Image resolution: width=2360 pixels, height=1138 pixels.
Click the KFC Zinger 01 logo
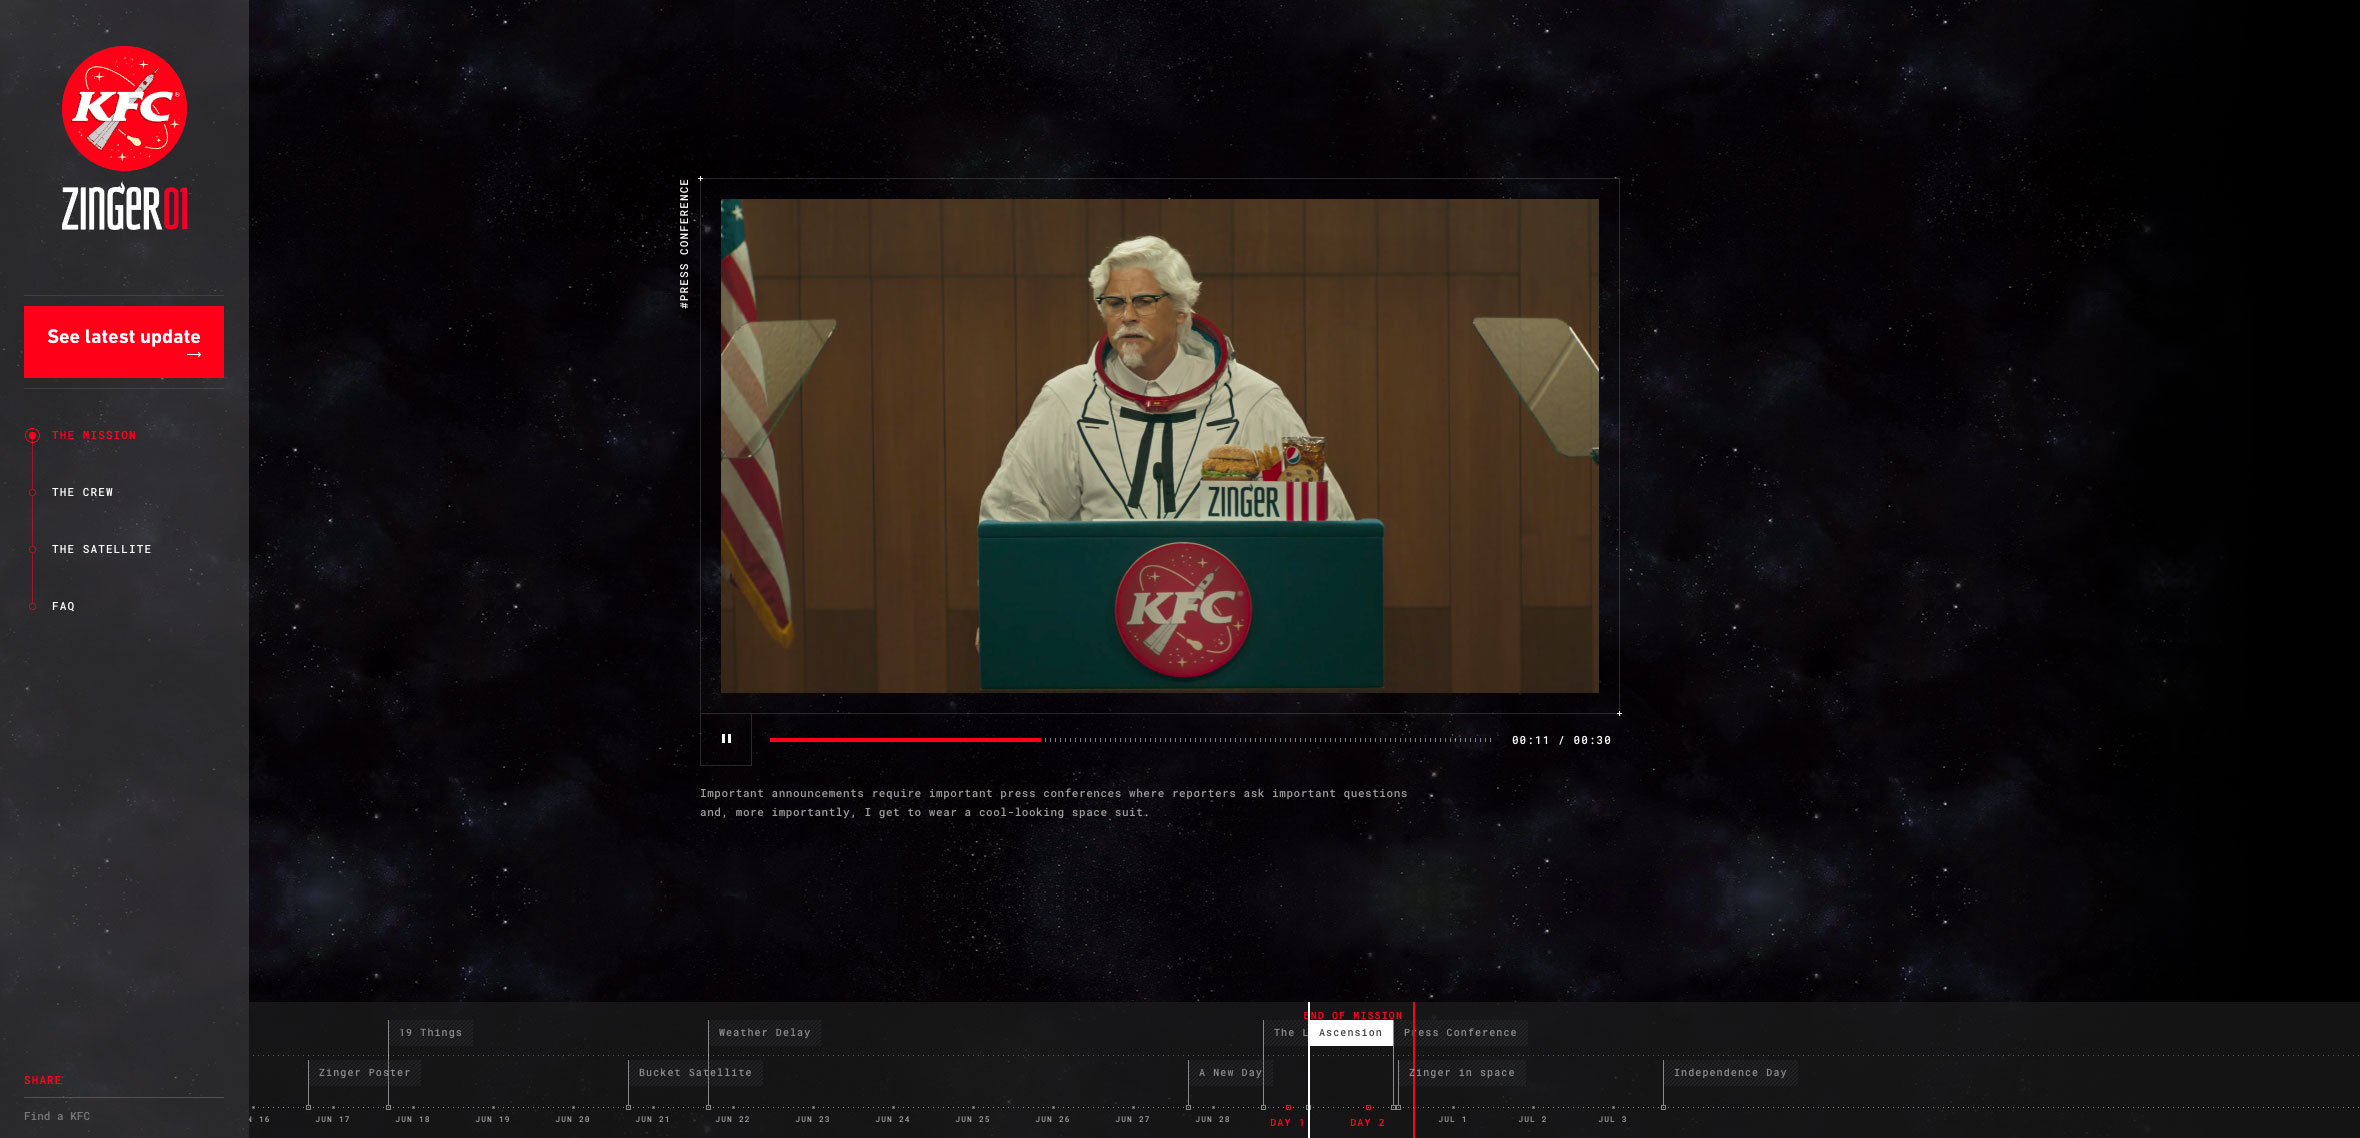pyautogui.click(x=124, y=139)
